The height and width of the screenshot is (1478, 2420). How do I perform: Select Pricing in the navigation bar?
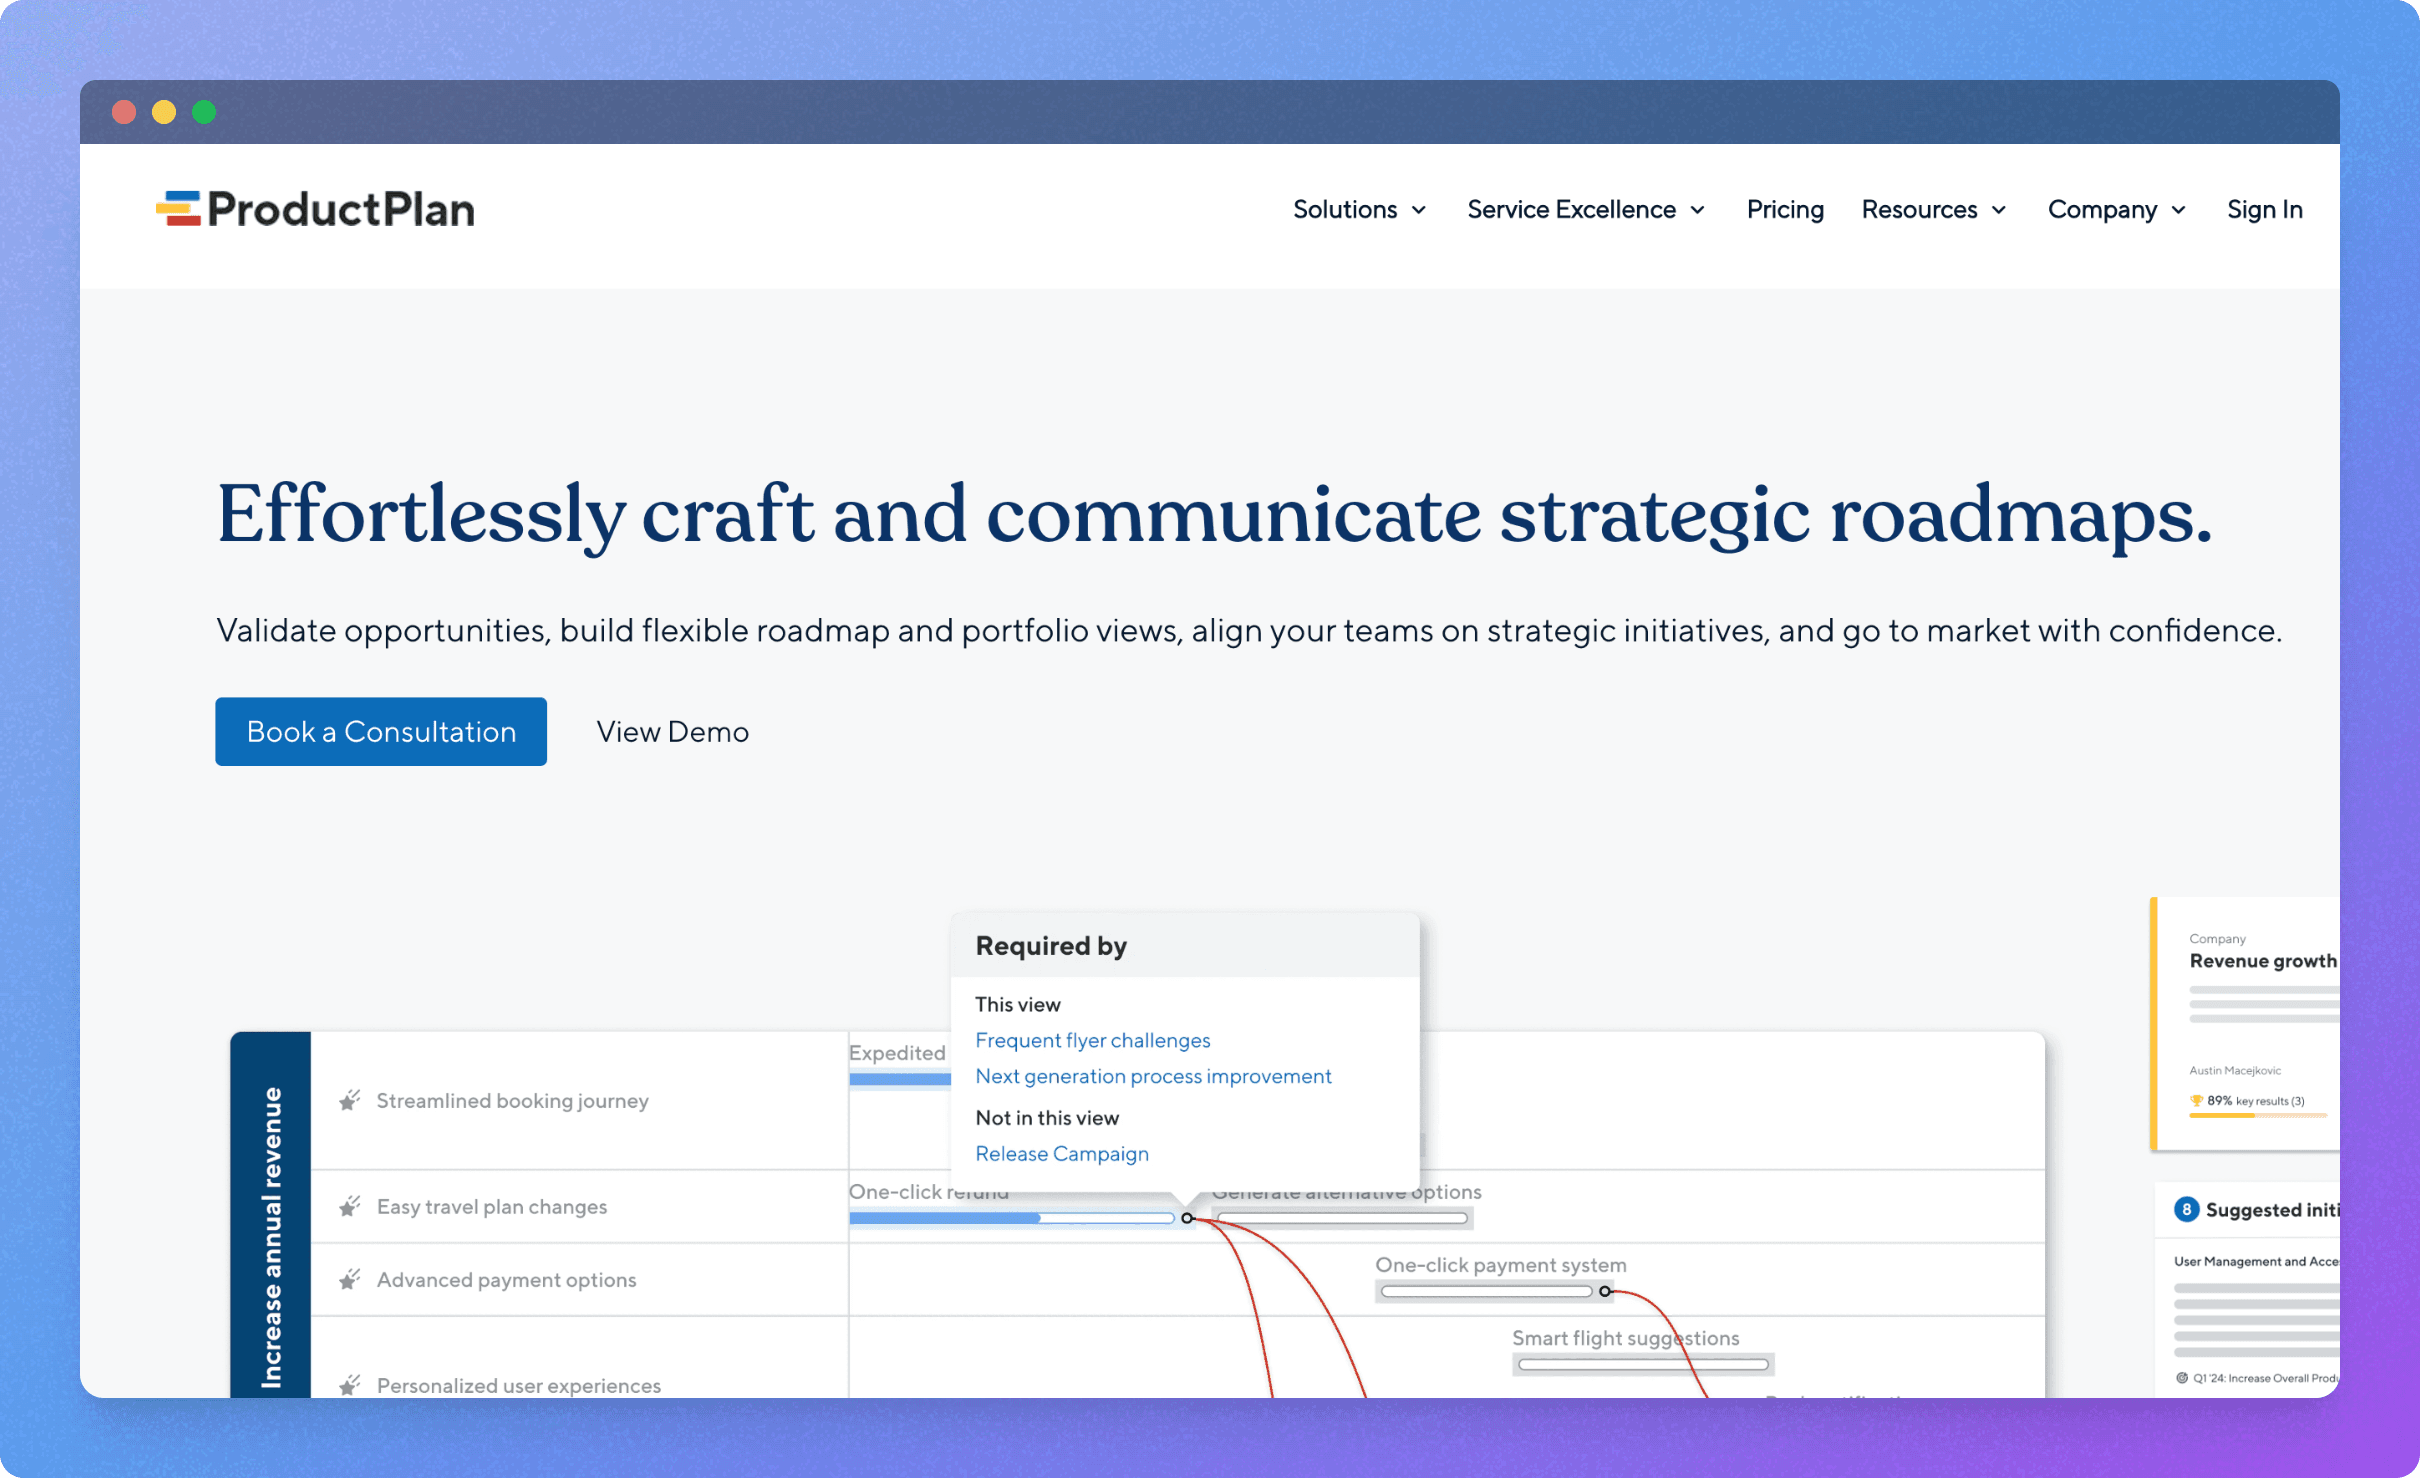[1785, 209]
